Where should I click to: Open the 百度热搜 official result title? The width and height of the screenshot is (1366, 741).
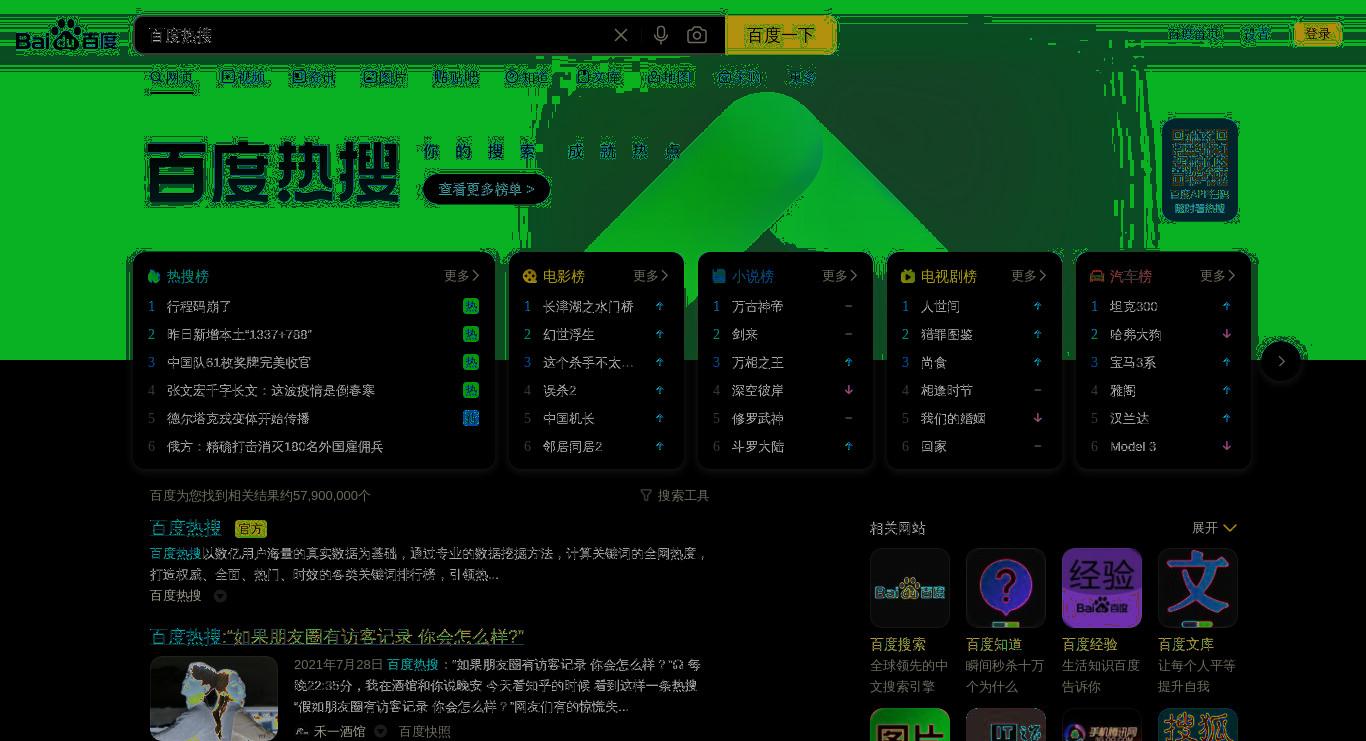tap(186, 528)
